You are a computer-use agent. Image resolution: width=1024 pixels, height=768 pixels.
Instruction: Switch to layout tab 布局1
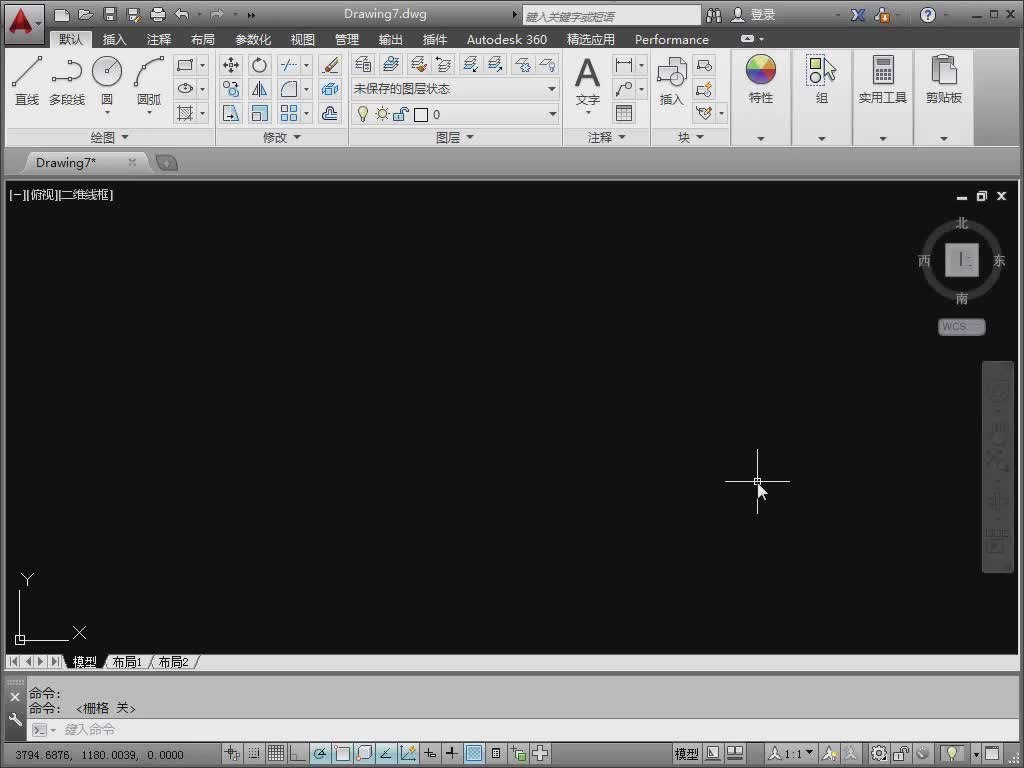click(127, 662)
